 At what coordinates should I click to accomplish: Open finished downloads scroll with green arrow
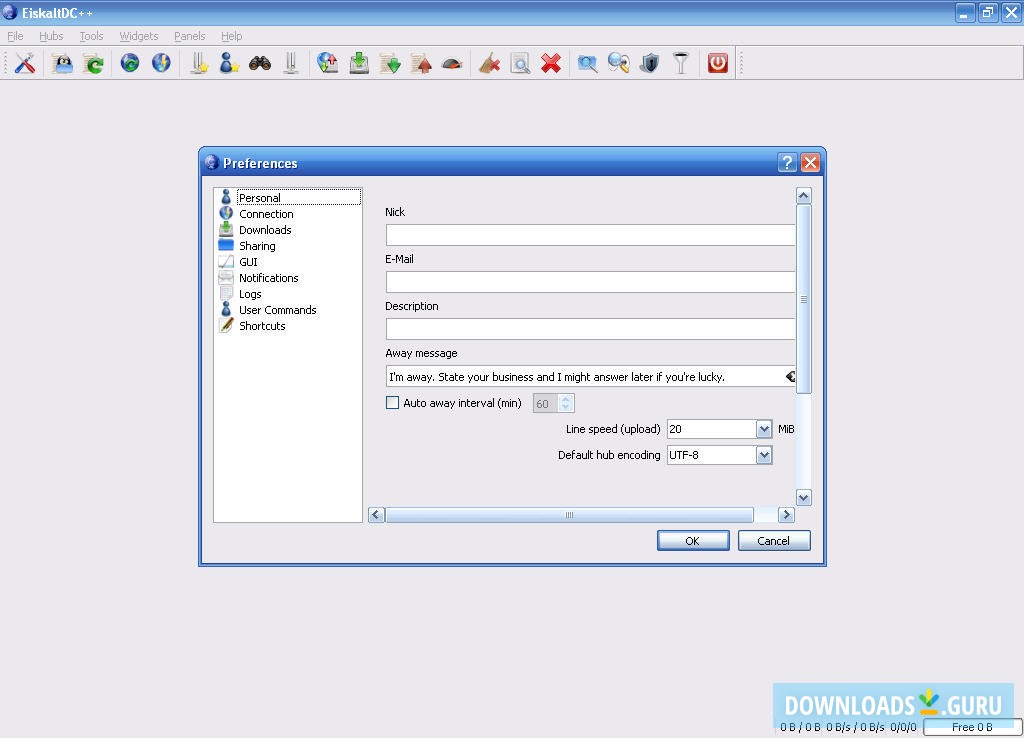tap(391, 63)
